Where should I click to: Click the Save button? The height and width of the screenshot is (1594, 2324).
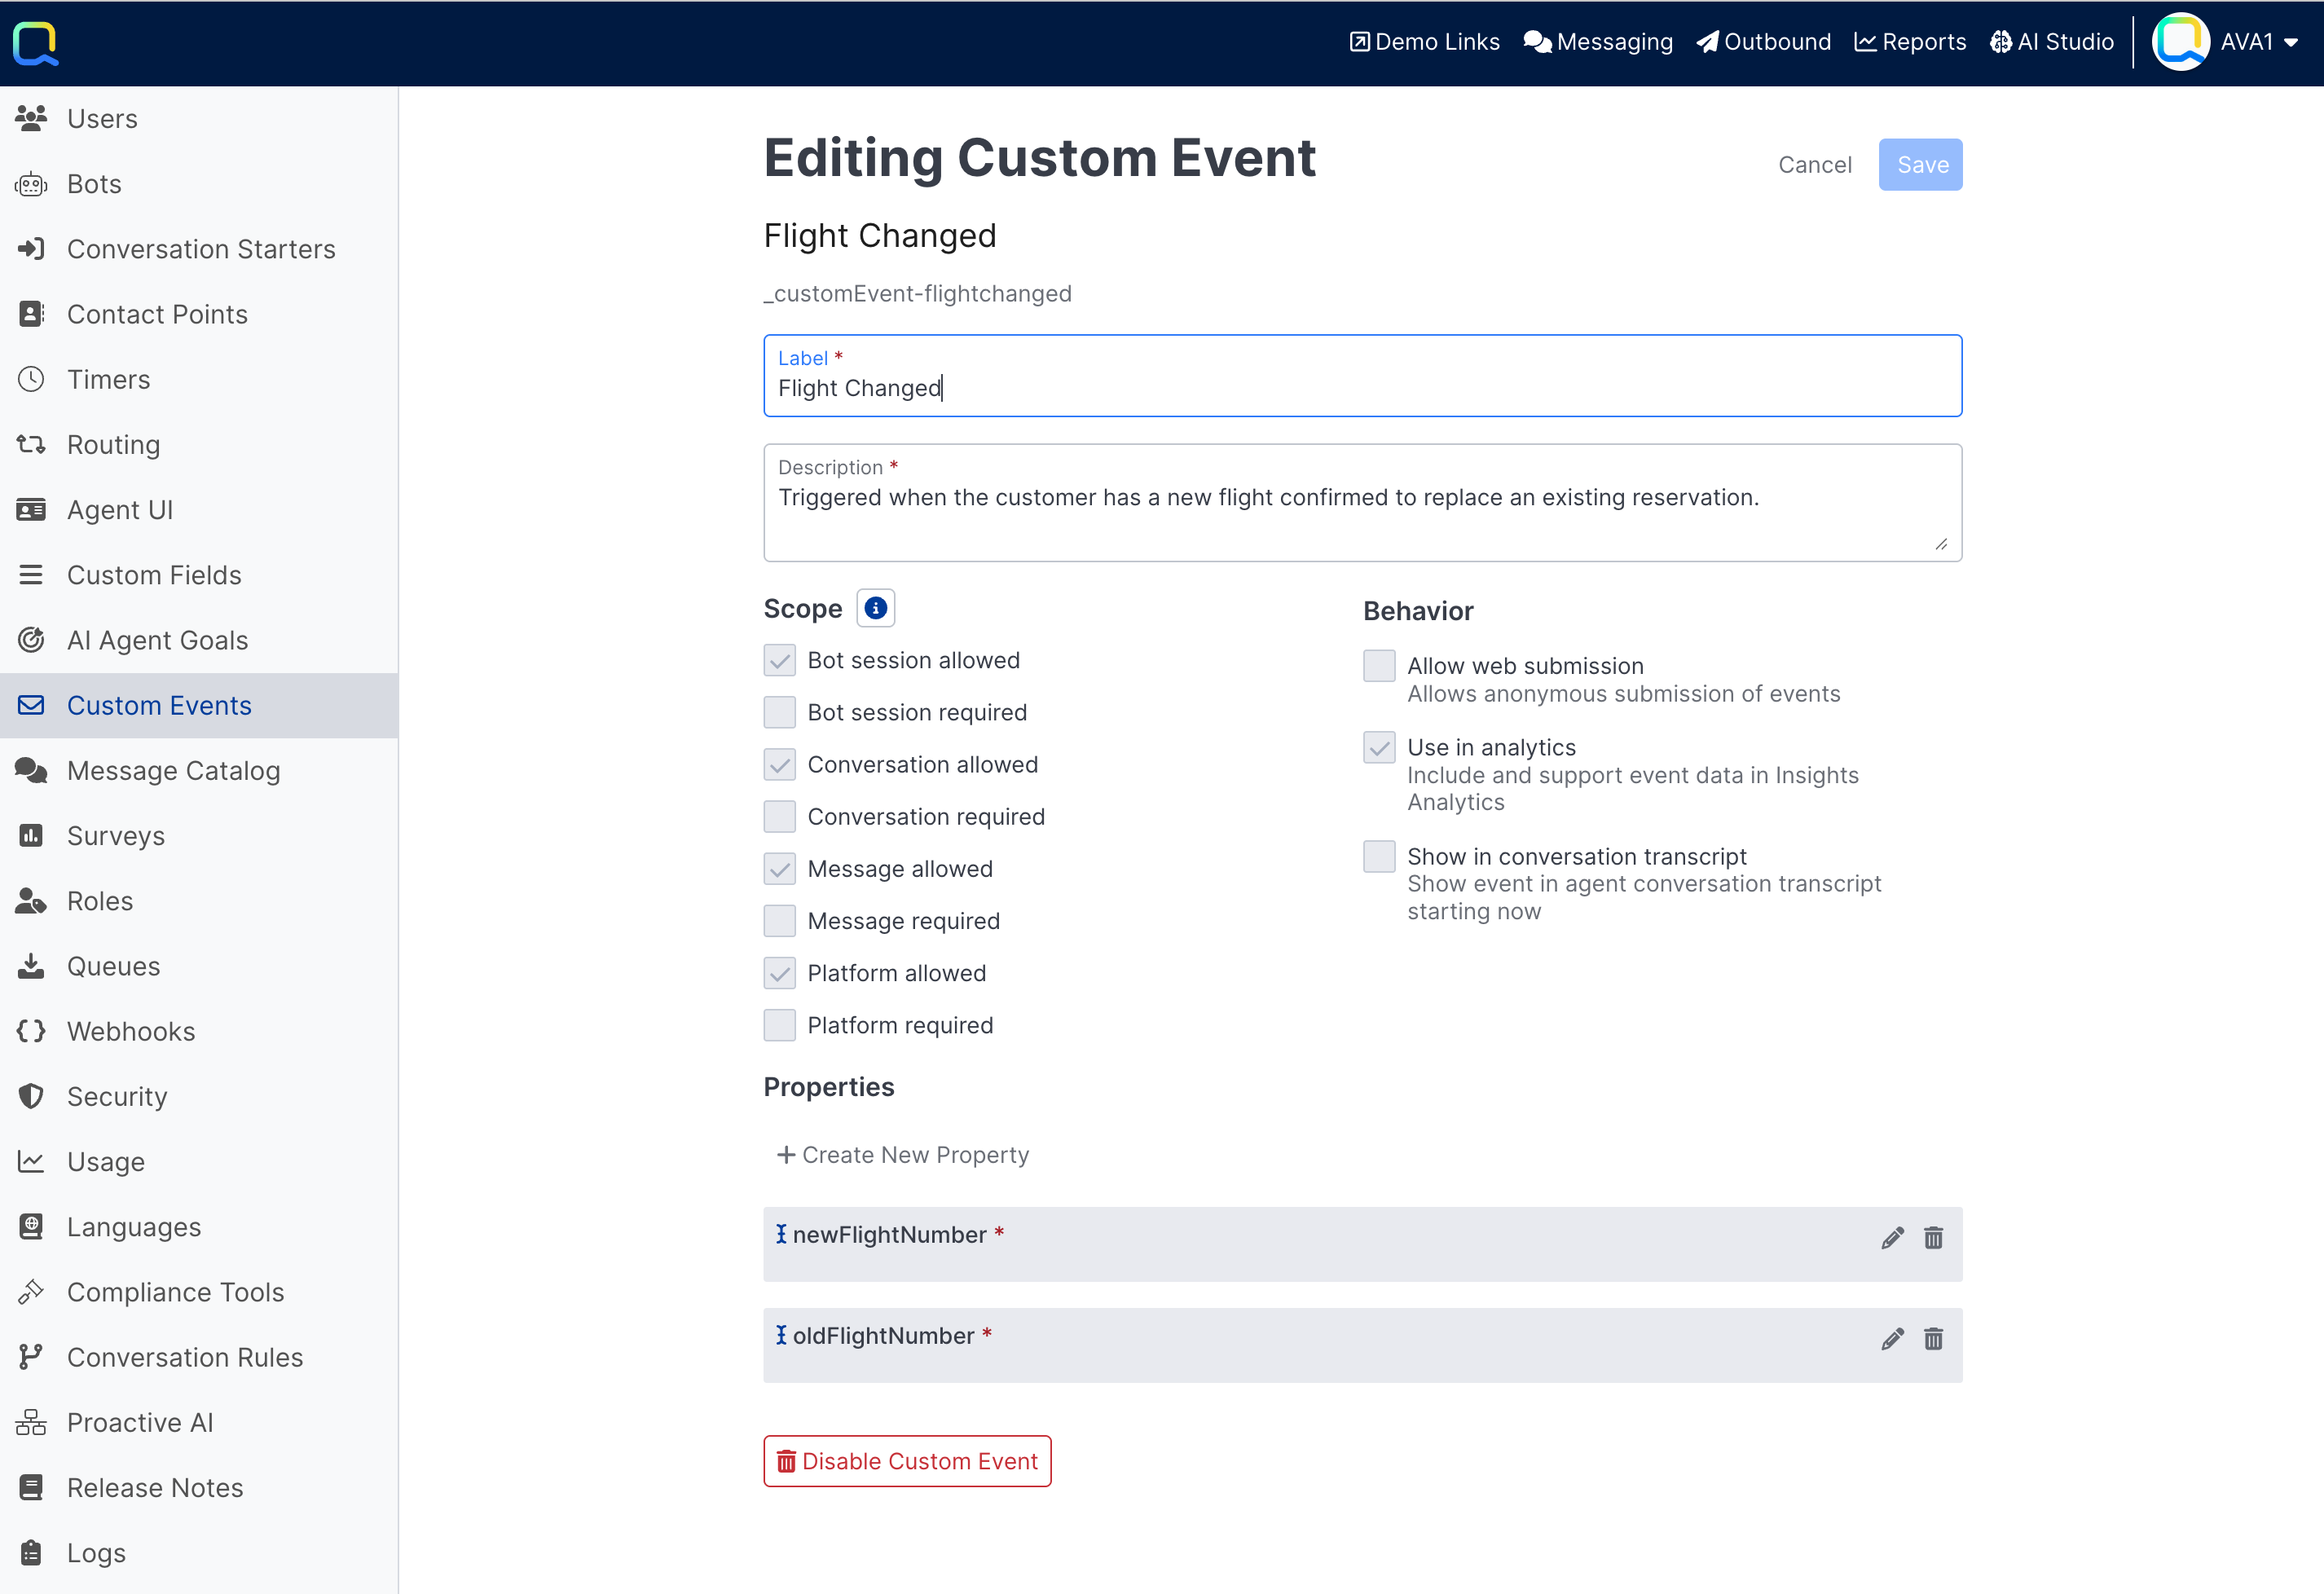point(1919,165)
